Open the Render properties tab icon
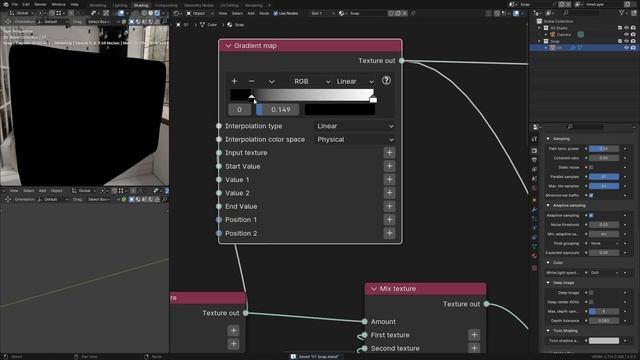The height and width of the screenshot is (360, 640). (x=534, y=151)
